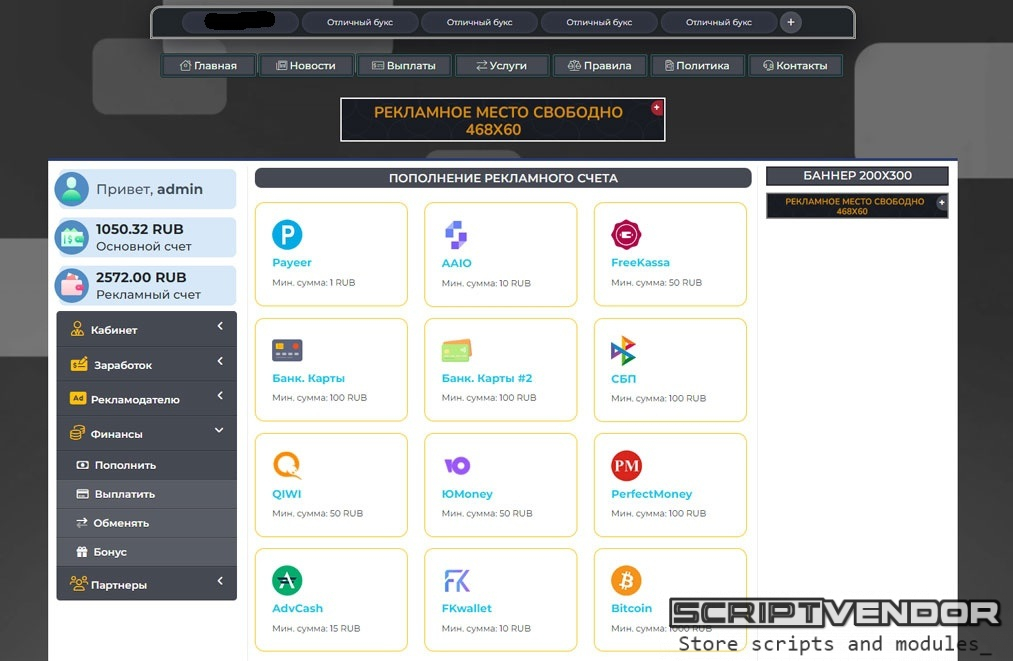Image resolution: width=1013 pixels, height=661 pixels.
Task: Click the plus icon on the sidebar banner
Action: tap(942, 202)
